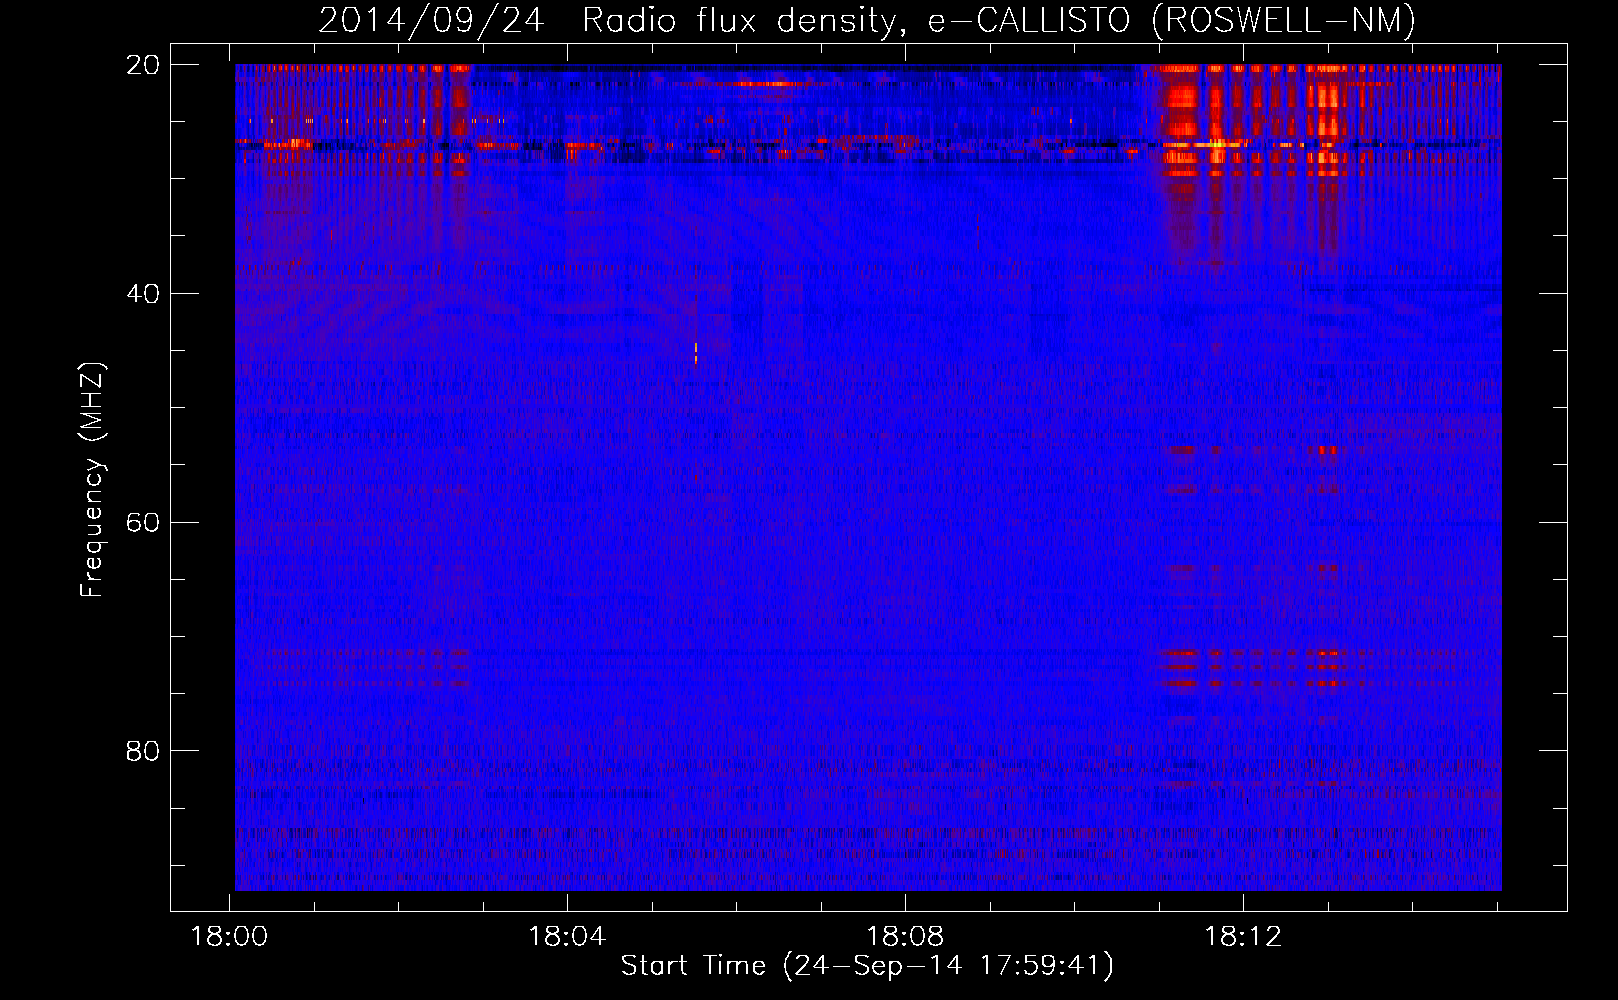Click the 60 frequency tick label

click(x=143, y=523)
